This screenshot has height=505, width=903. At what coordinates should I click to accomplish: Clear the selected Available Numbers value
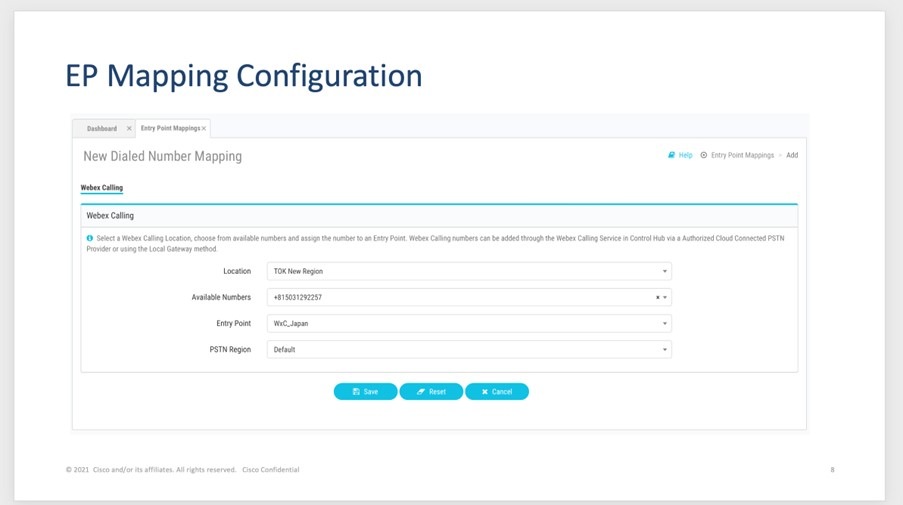point(657,297)
